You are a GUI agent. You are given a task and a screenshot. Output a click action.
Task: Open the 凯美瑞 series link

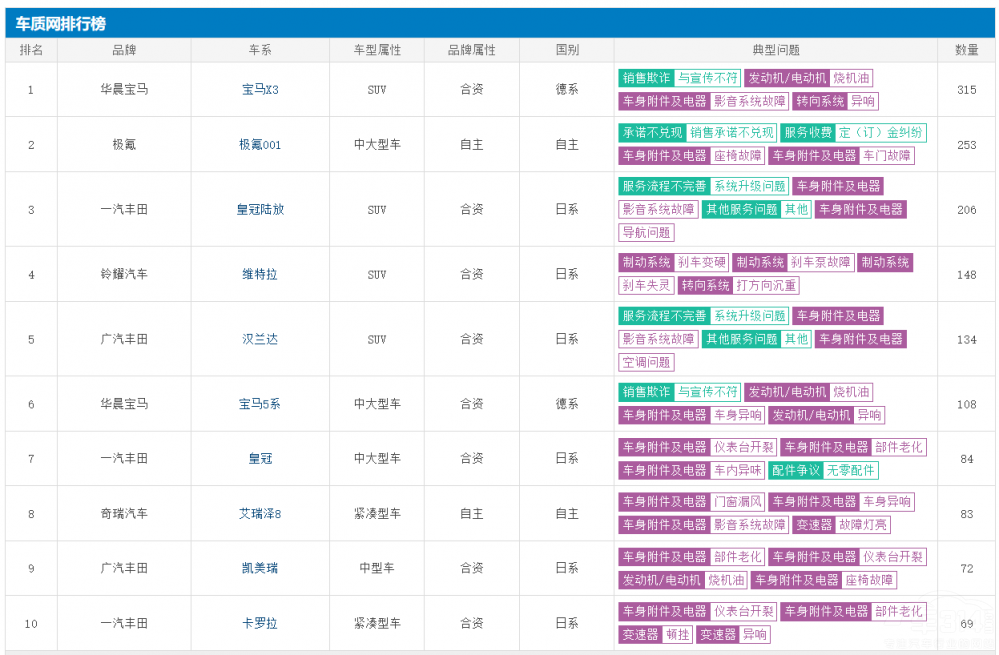click(x=260, y=568)
